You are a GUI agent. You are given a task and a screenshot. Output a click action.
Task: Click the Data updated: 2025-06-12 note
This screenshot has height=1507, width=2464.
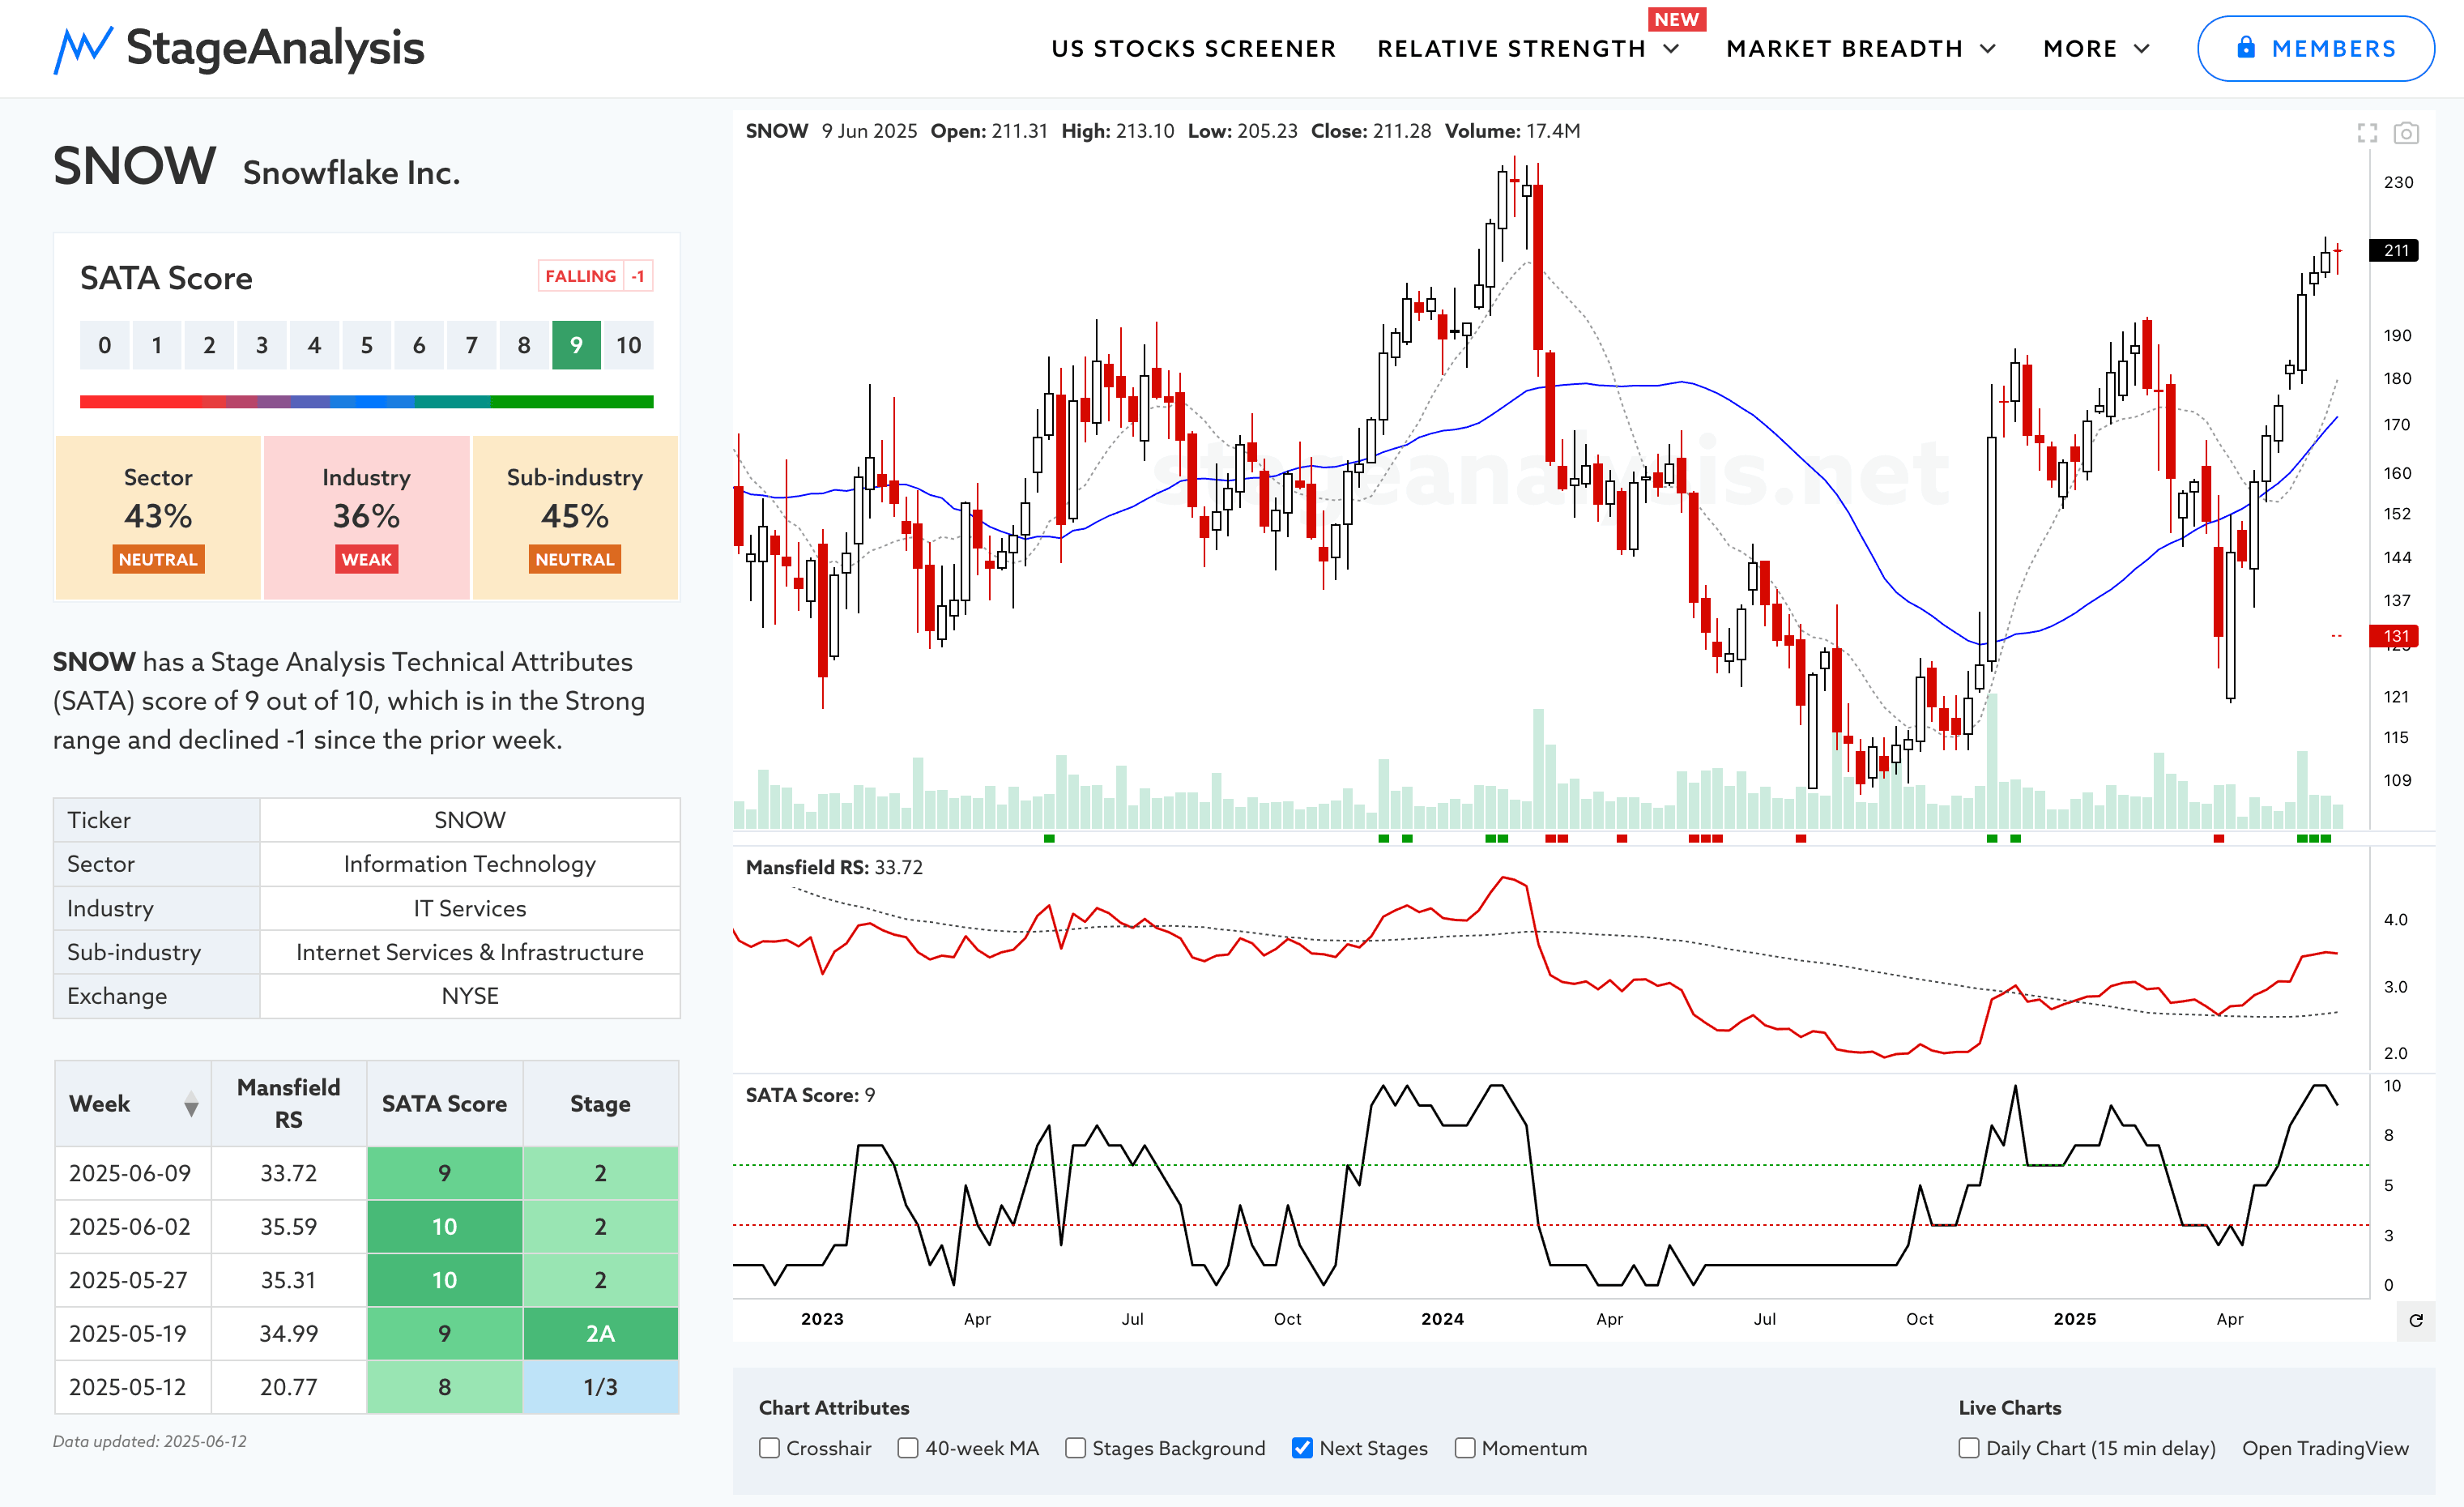tap(150, 1442)
